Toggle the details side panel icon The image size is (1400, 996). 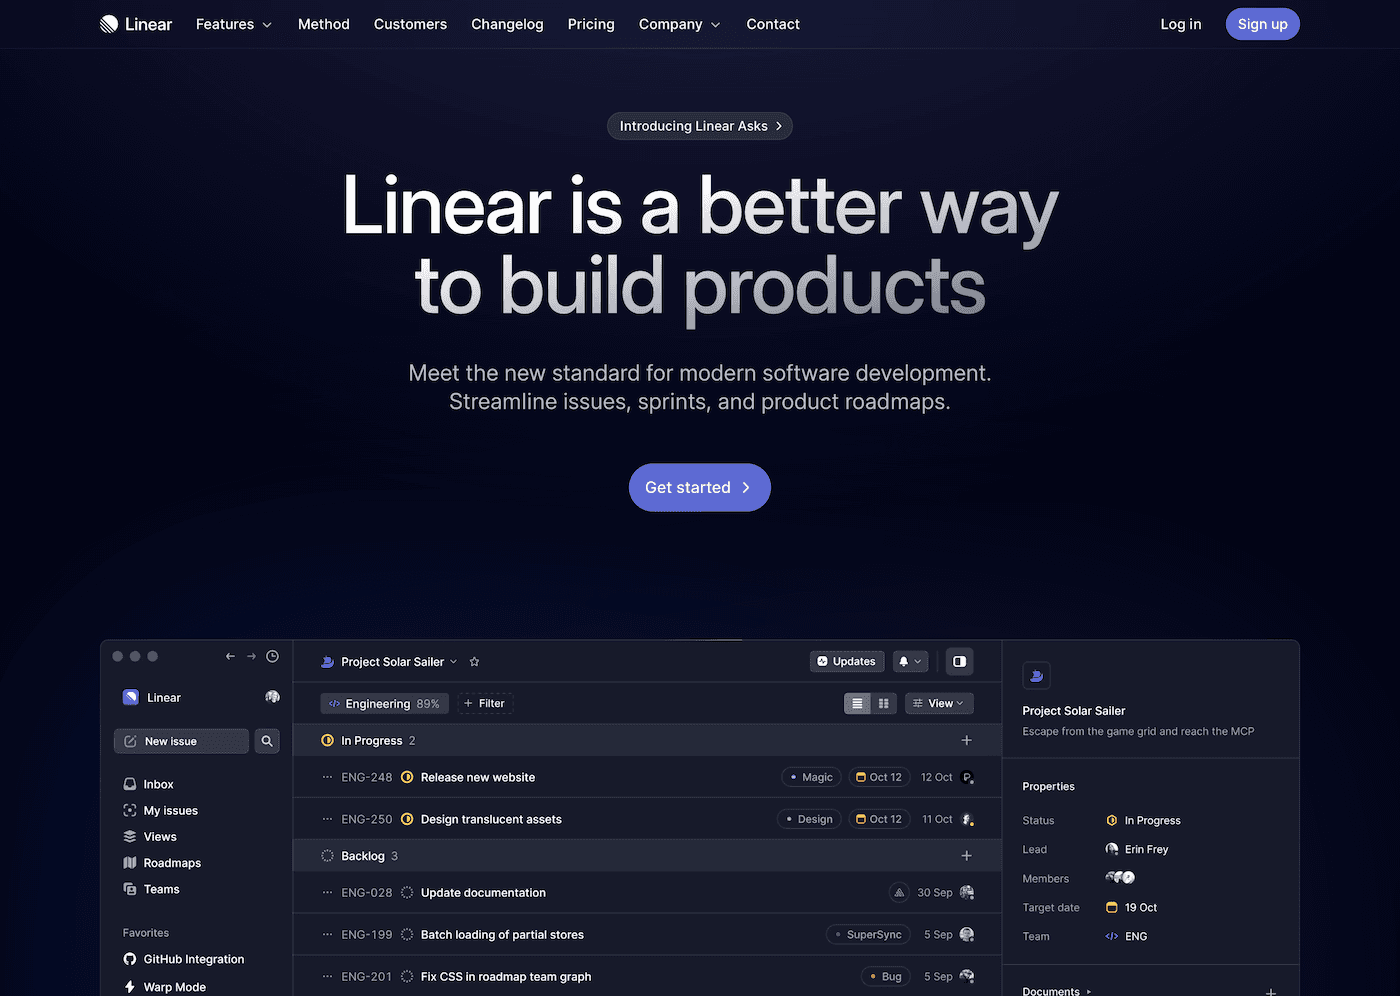(x=959, y=661)
